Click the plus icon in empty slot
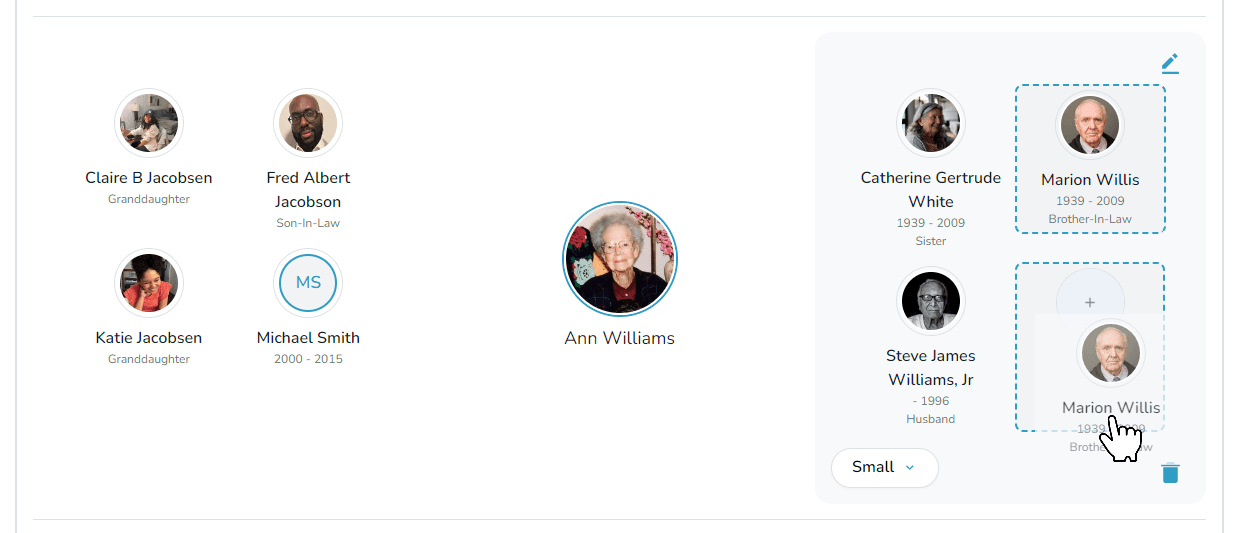Image resolution: width=1235 pixels, height=533 pixels. 1090,301
